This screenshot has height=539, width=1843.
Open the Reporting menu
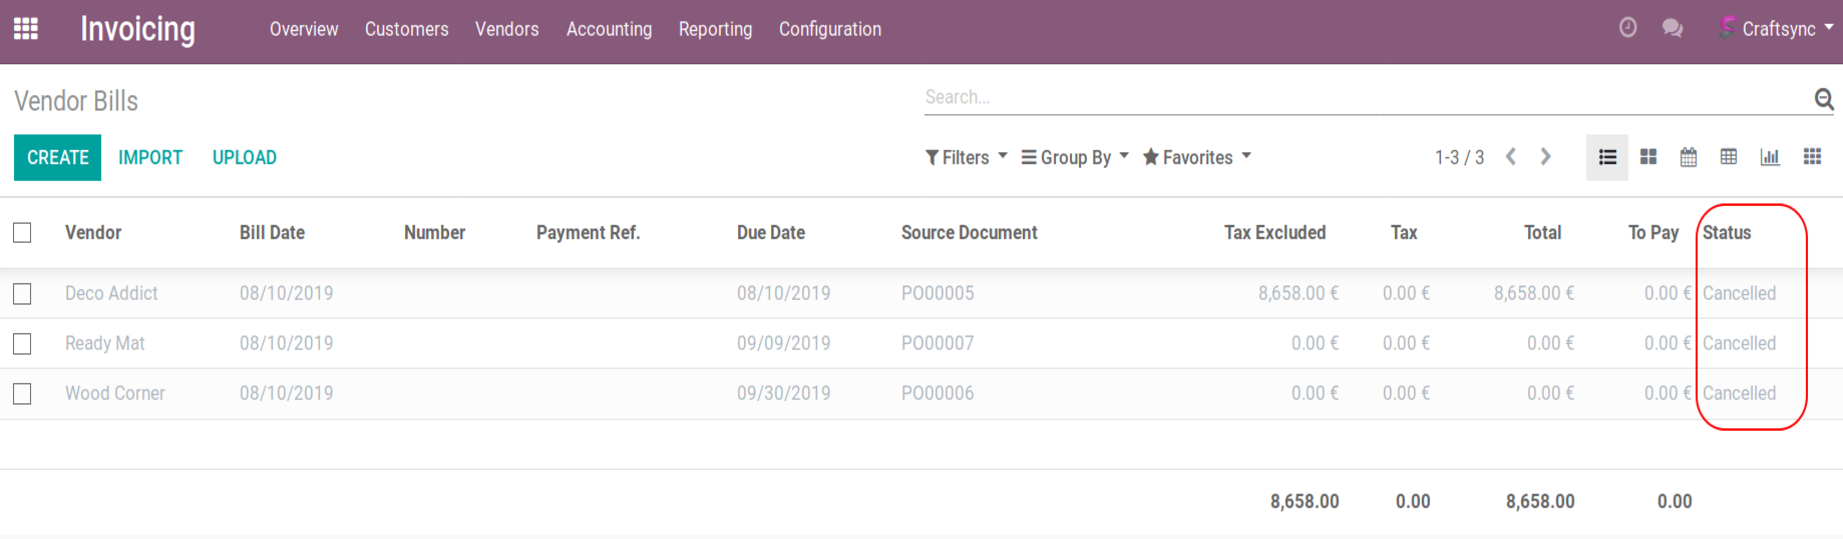click(x=714, y=29)
